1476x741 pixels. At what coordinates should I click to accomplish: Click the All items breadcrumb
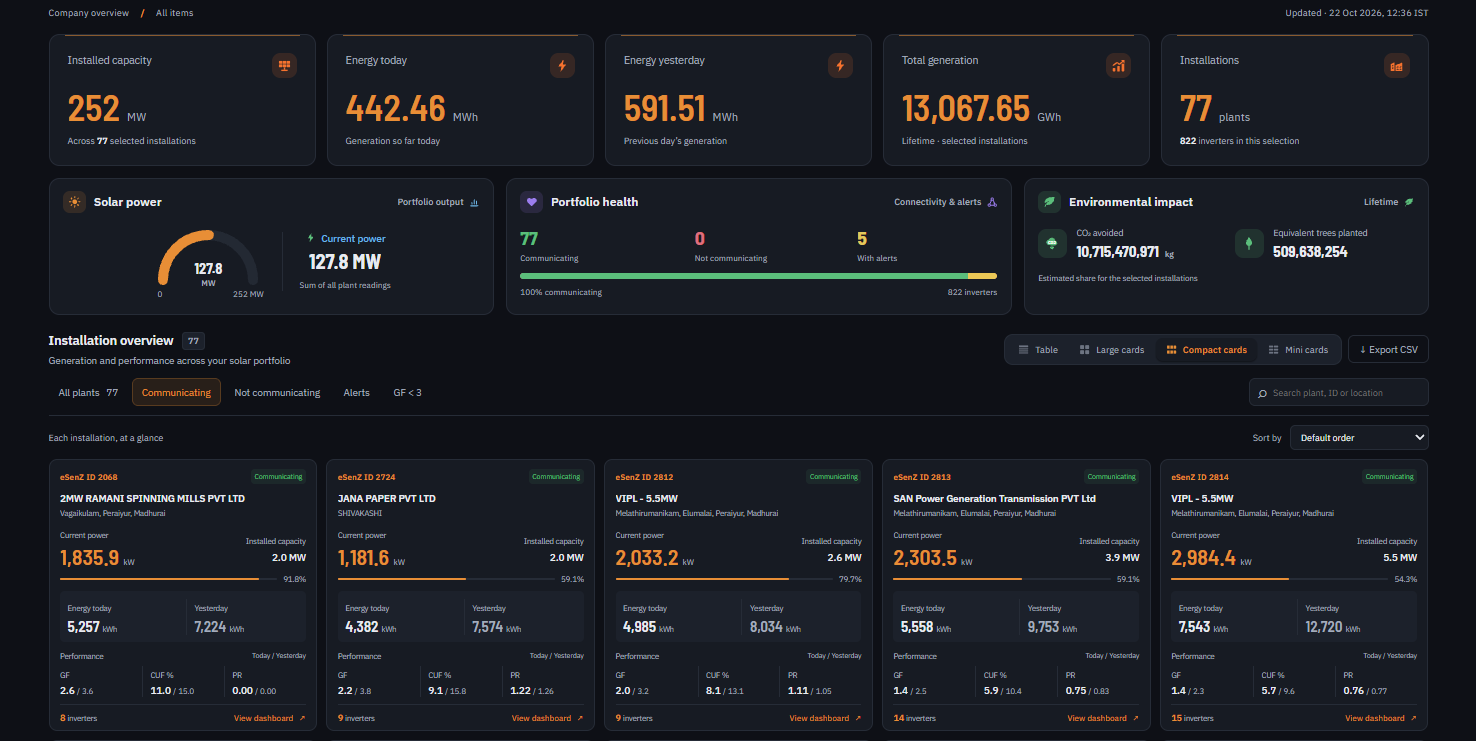coord(175,13)
